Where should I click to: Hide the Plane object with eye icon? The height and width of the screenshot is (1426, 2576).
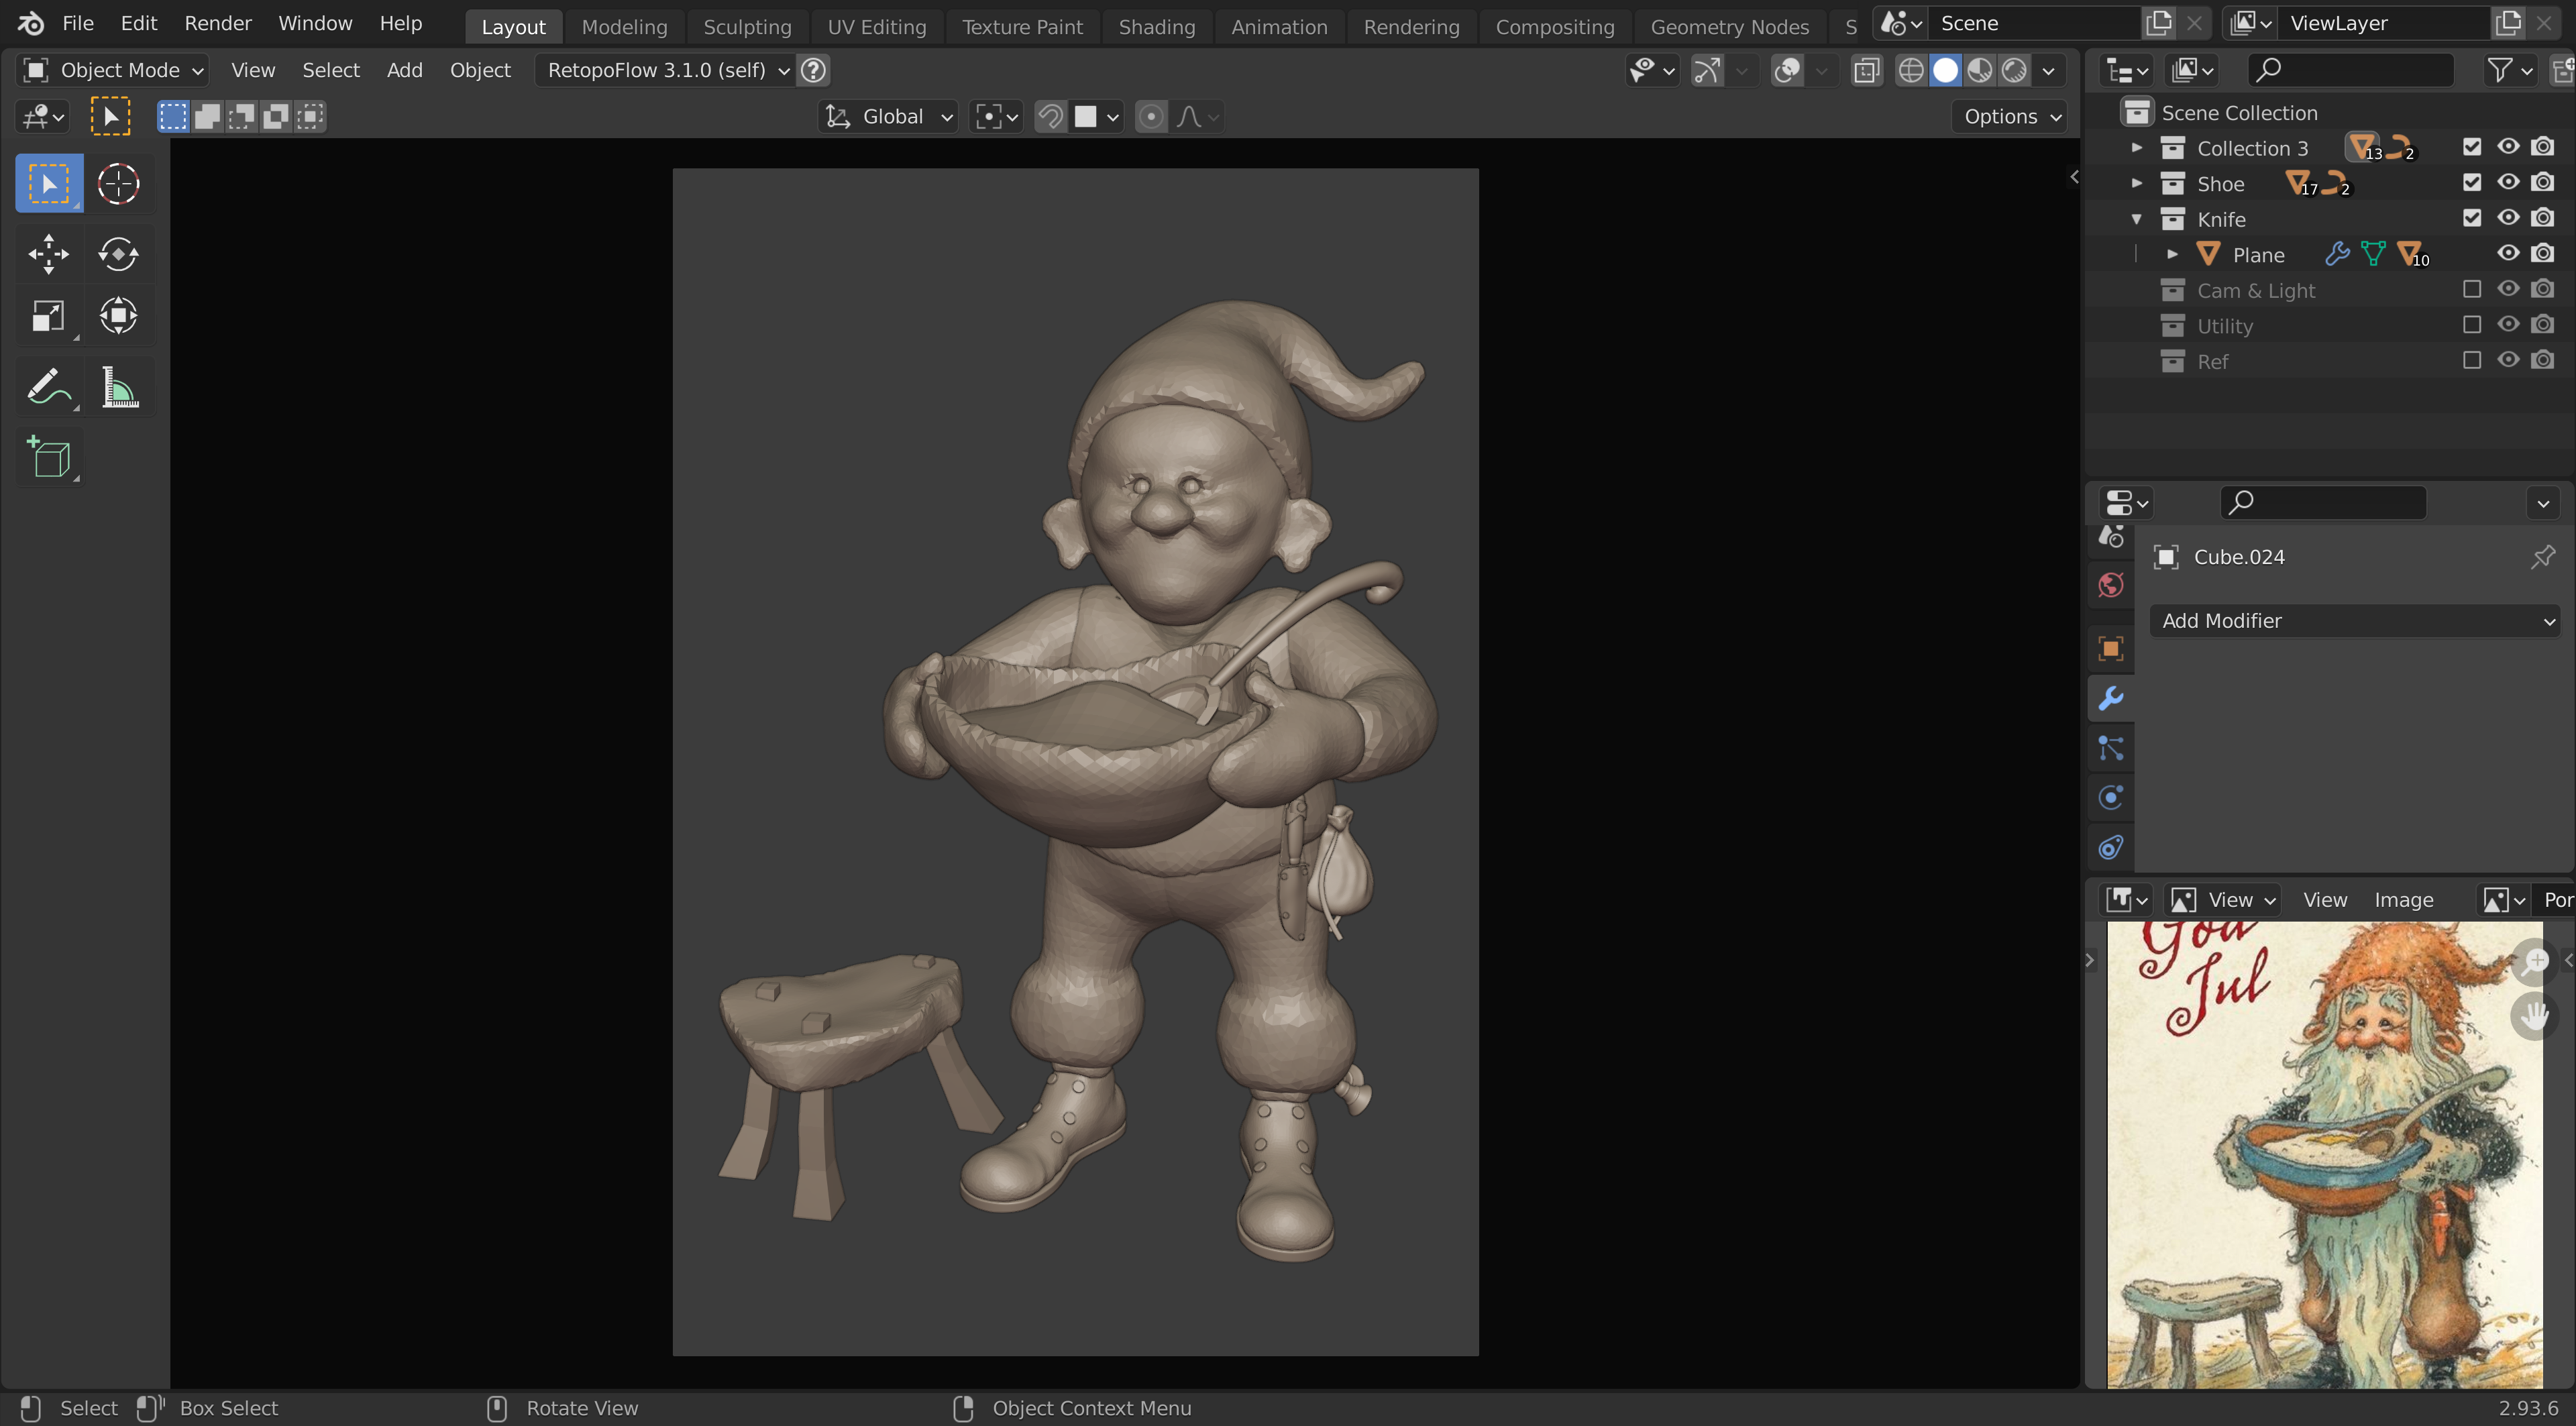(x=2507, y=254)
